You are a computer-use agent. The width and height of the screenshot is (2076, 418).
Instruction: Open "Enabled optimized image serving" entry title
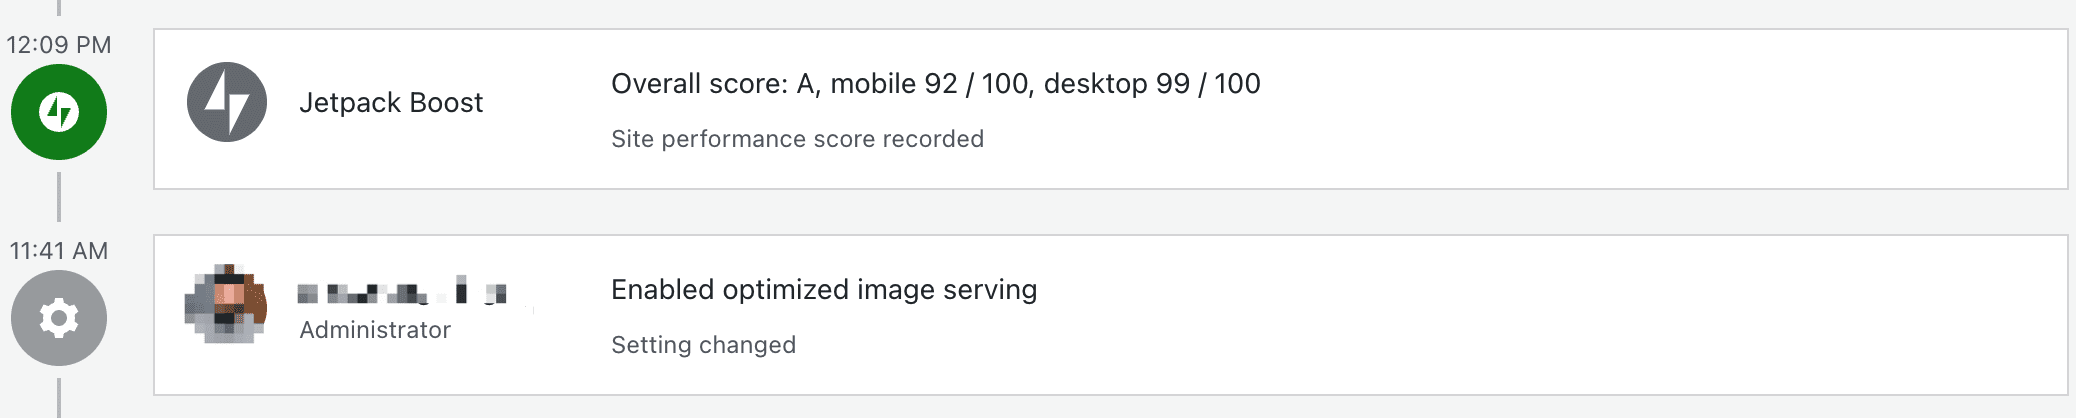824,290
